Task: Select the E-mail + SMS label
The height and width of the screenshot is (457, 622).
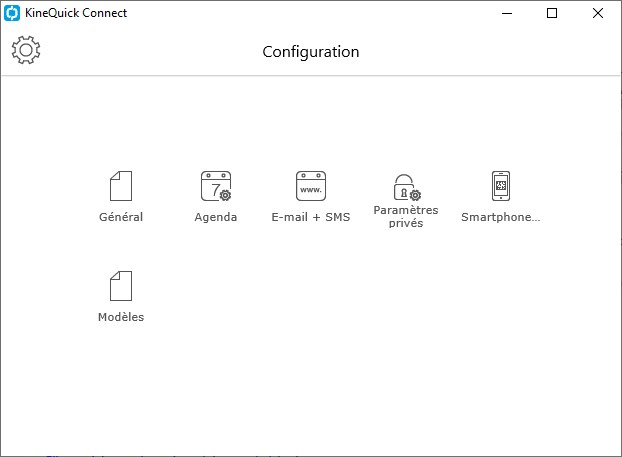Action: (x=311, y=217)
